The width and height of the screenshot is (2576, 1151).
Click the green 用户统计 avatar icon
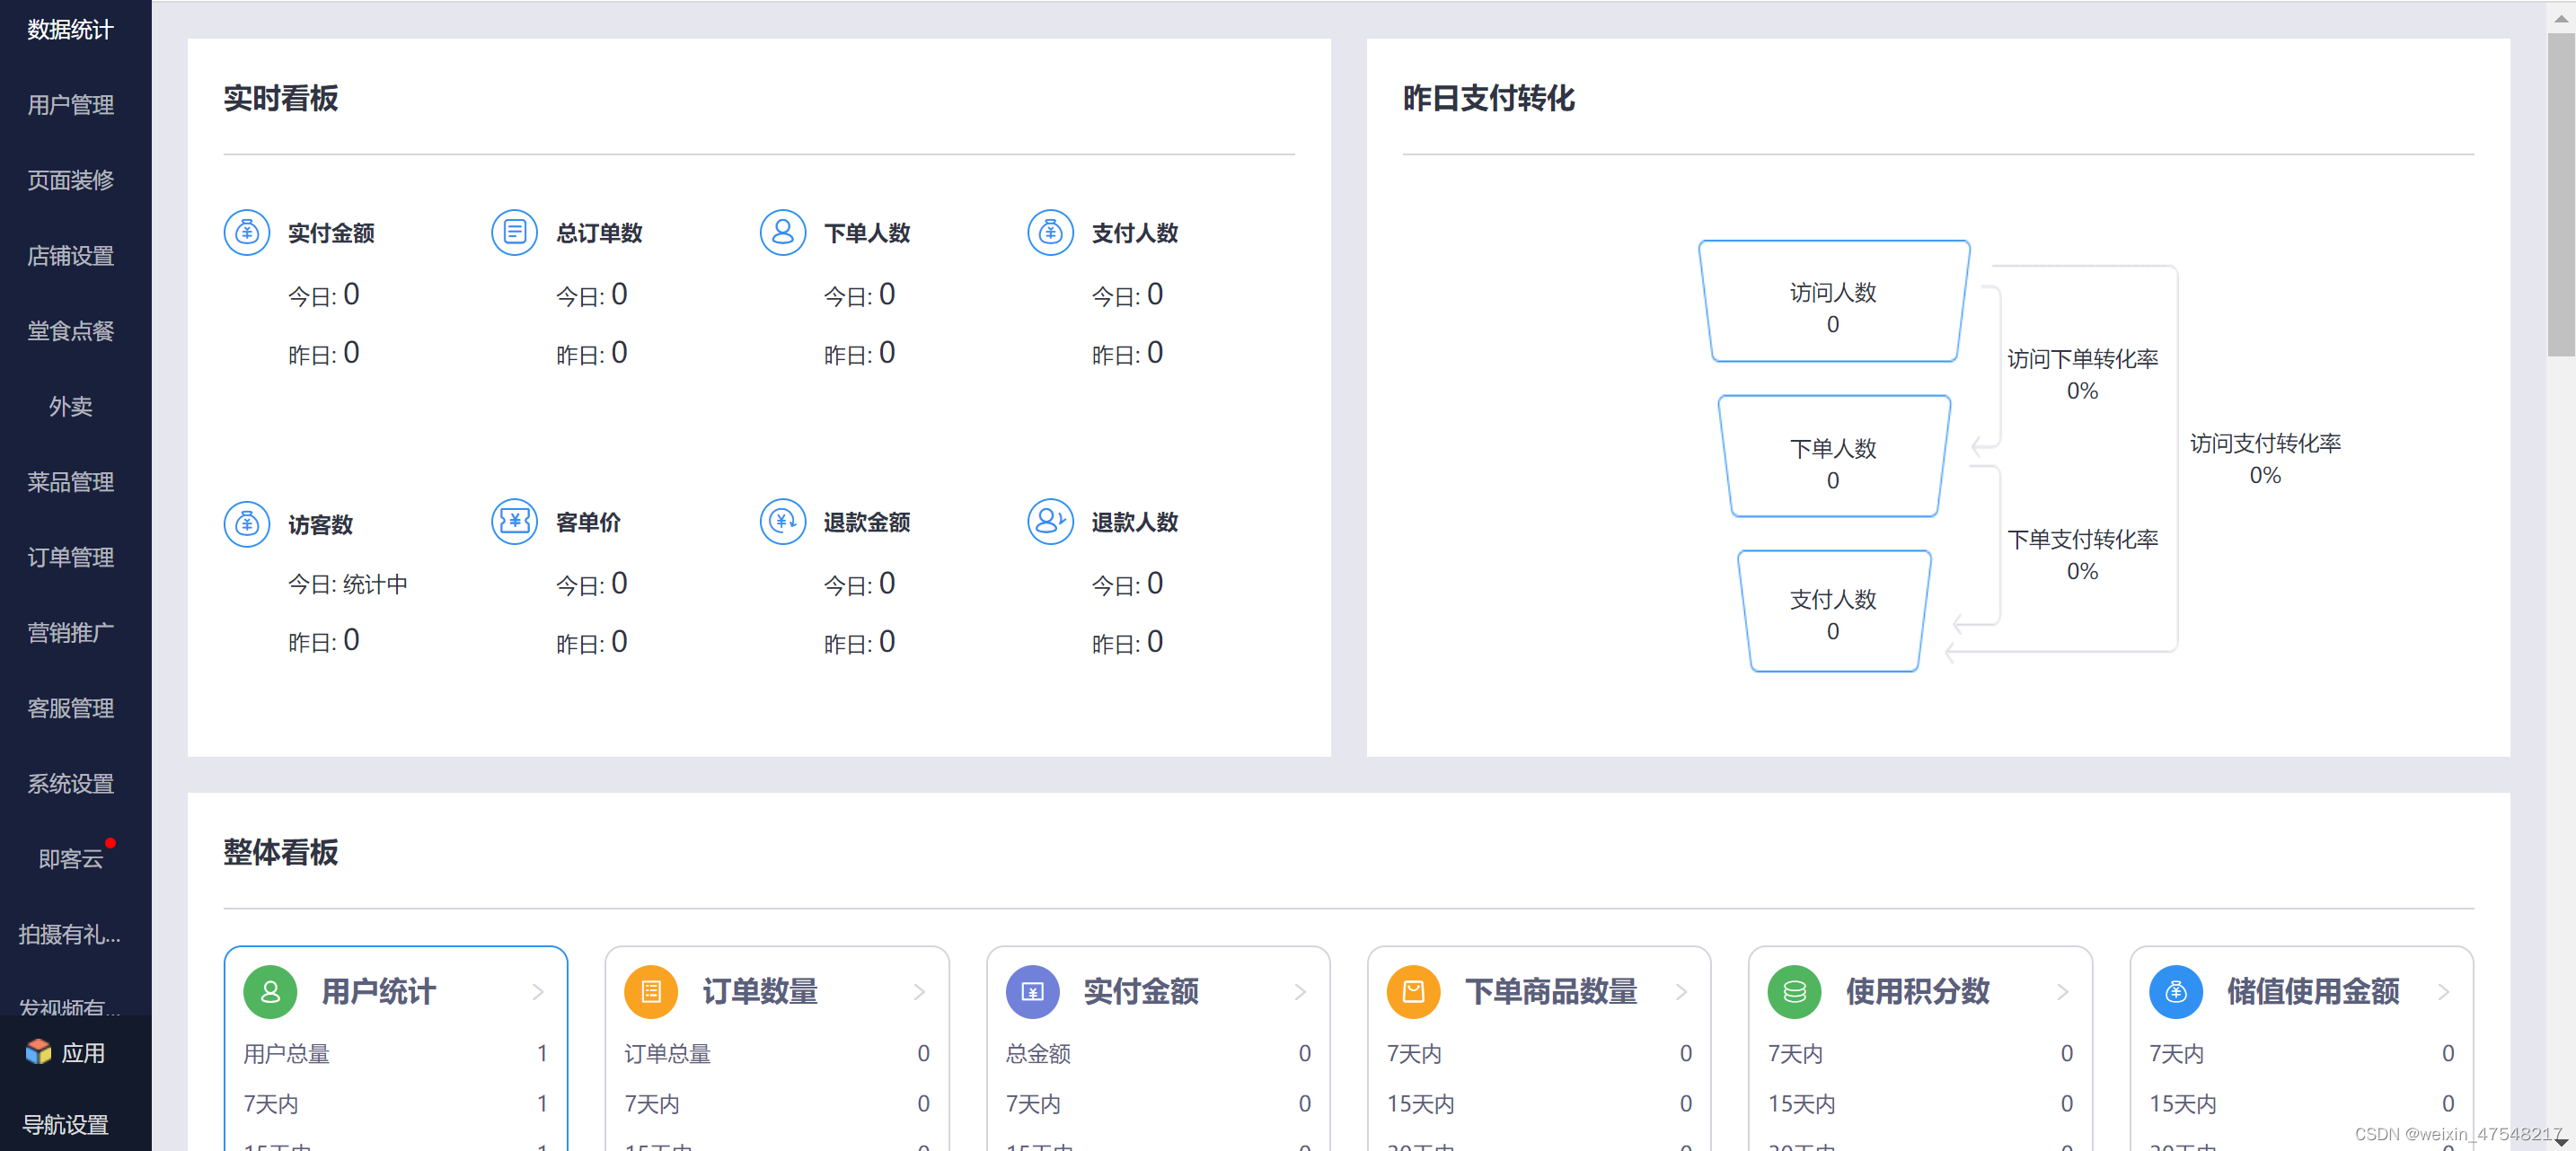tap(270, 991)
